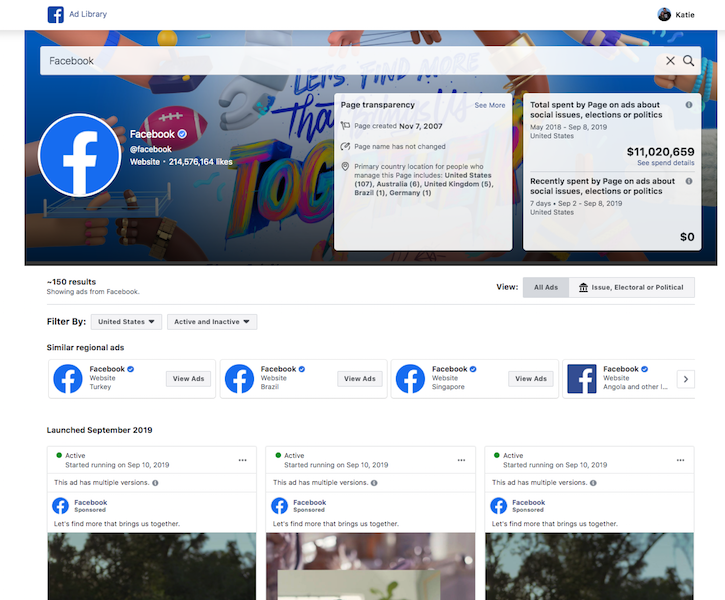Click the Ad Library header link

(x=88, y=14)
